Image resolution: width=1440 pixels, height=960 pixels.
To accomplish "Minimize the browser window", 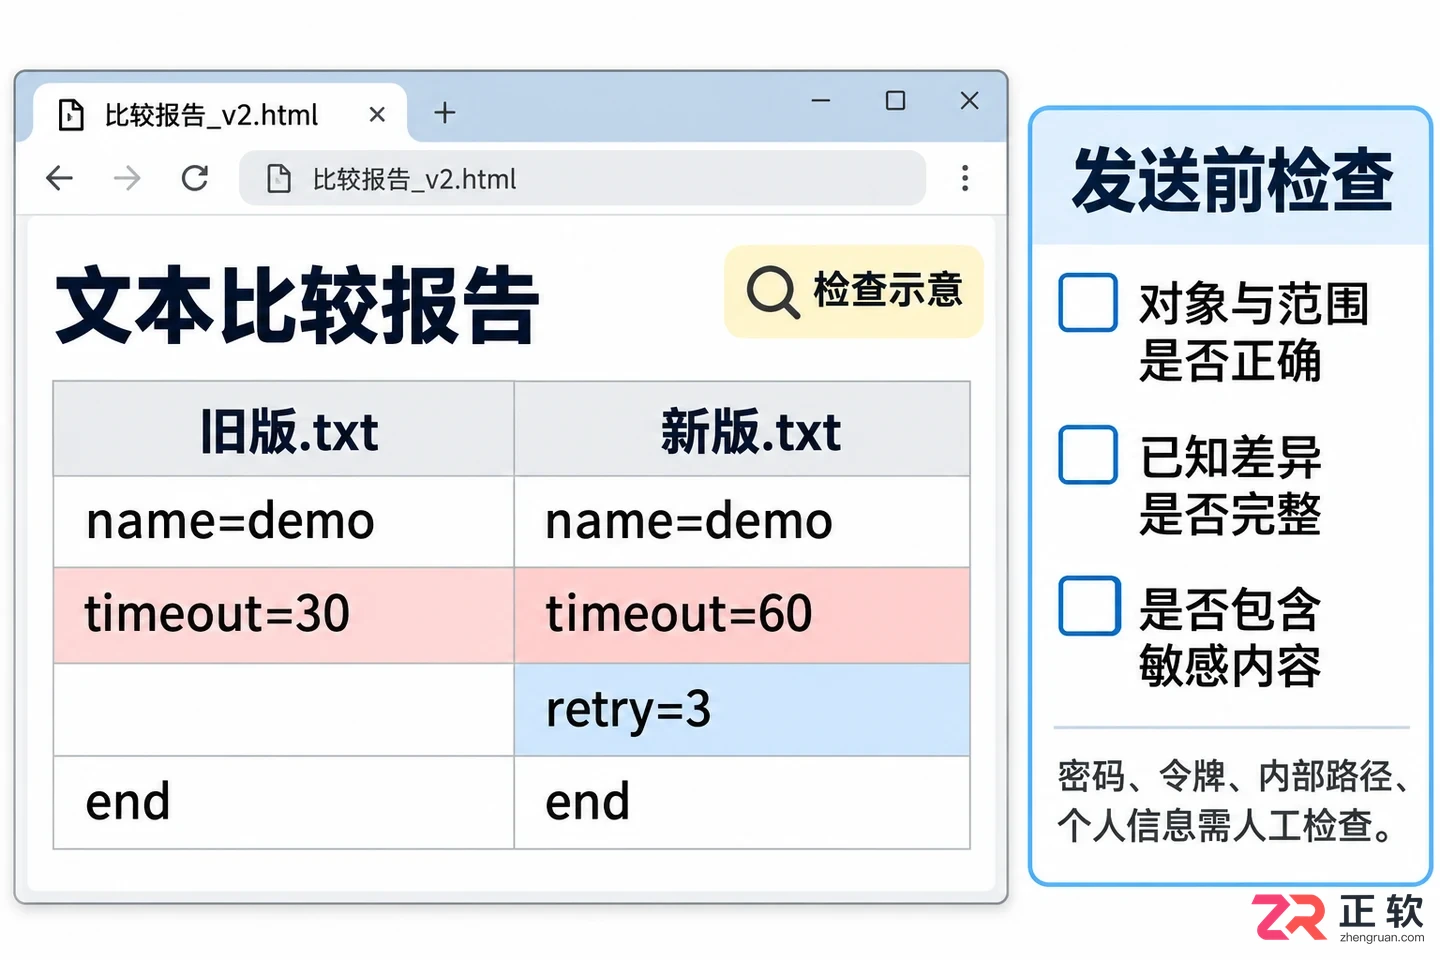I will pos(821,101).
